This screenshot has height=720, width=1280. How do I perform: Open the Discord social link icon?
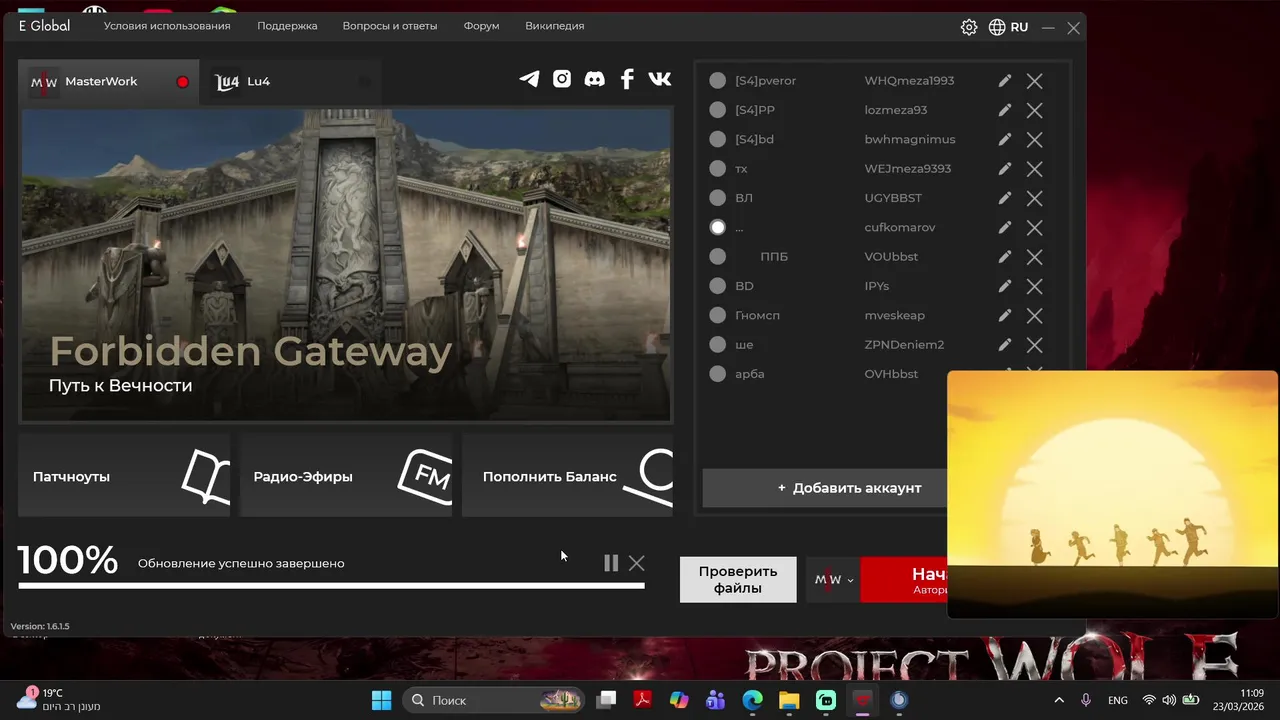(594, 79)
